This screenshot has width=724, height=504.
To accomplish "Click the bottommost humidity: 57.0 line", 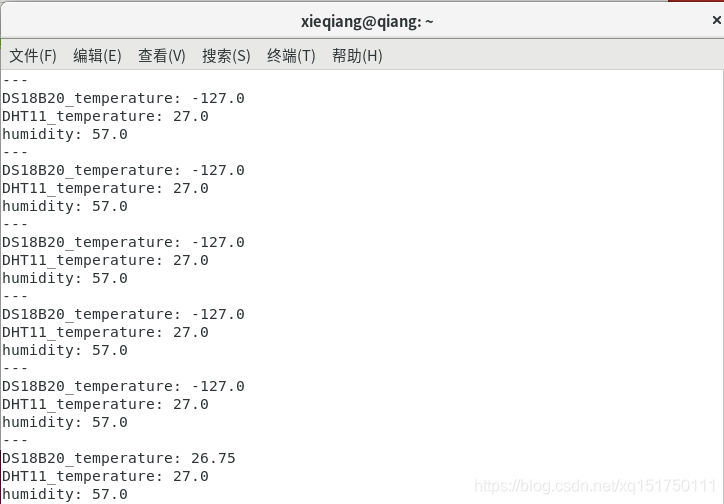I will click(65, 494).
